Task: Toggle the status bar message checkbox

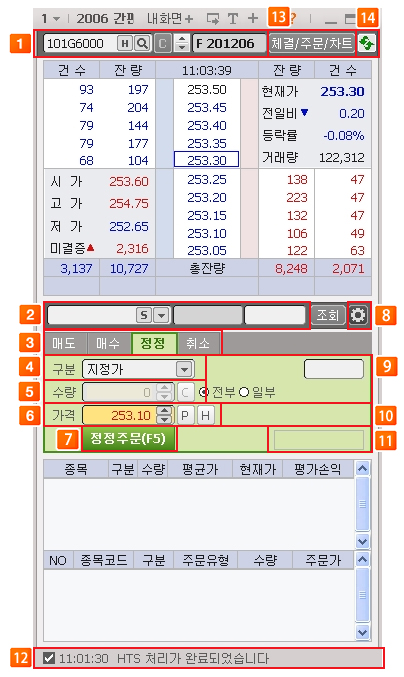Action: pyautogui.click(x=49, y=658)
